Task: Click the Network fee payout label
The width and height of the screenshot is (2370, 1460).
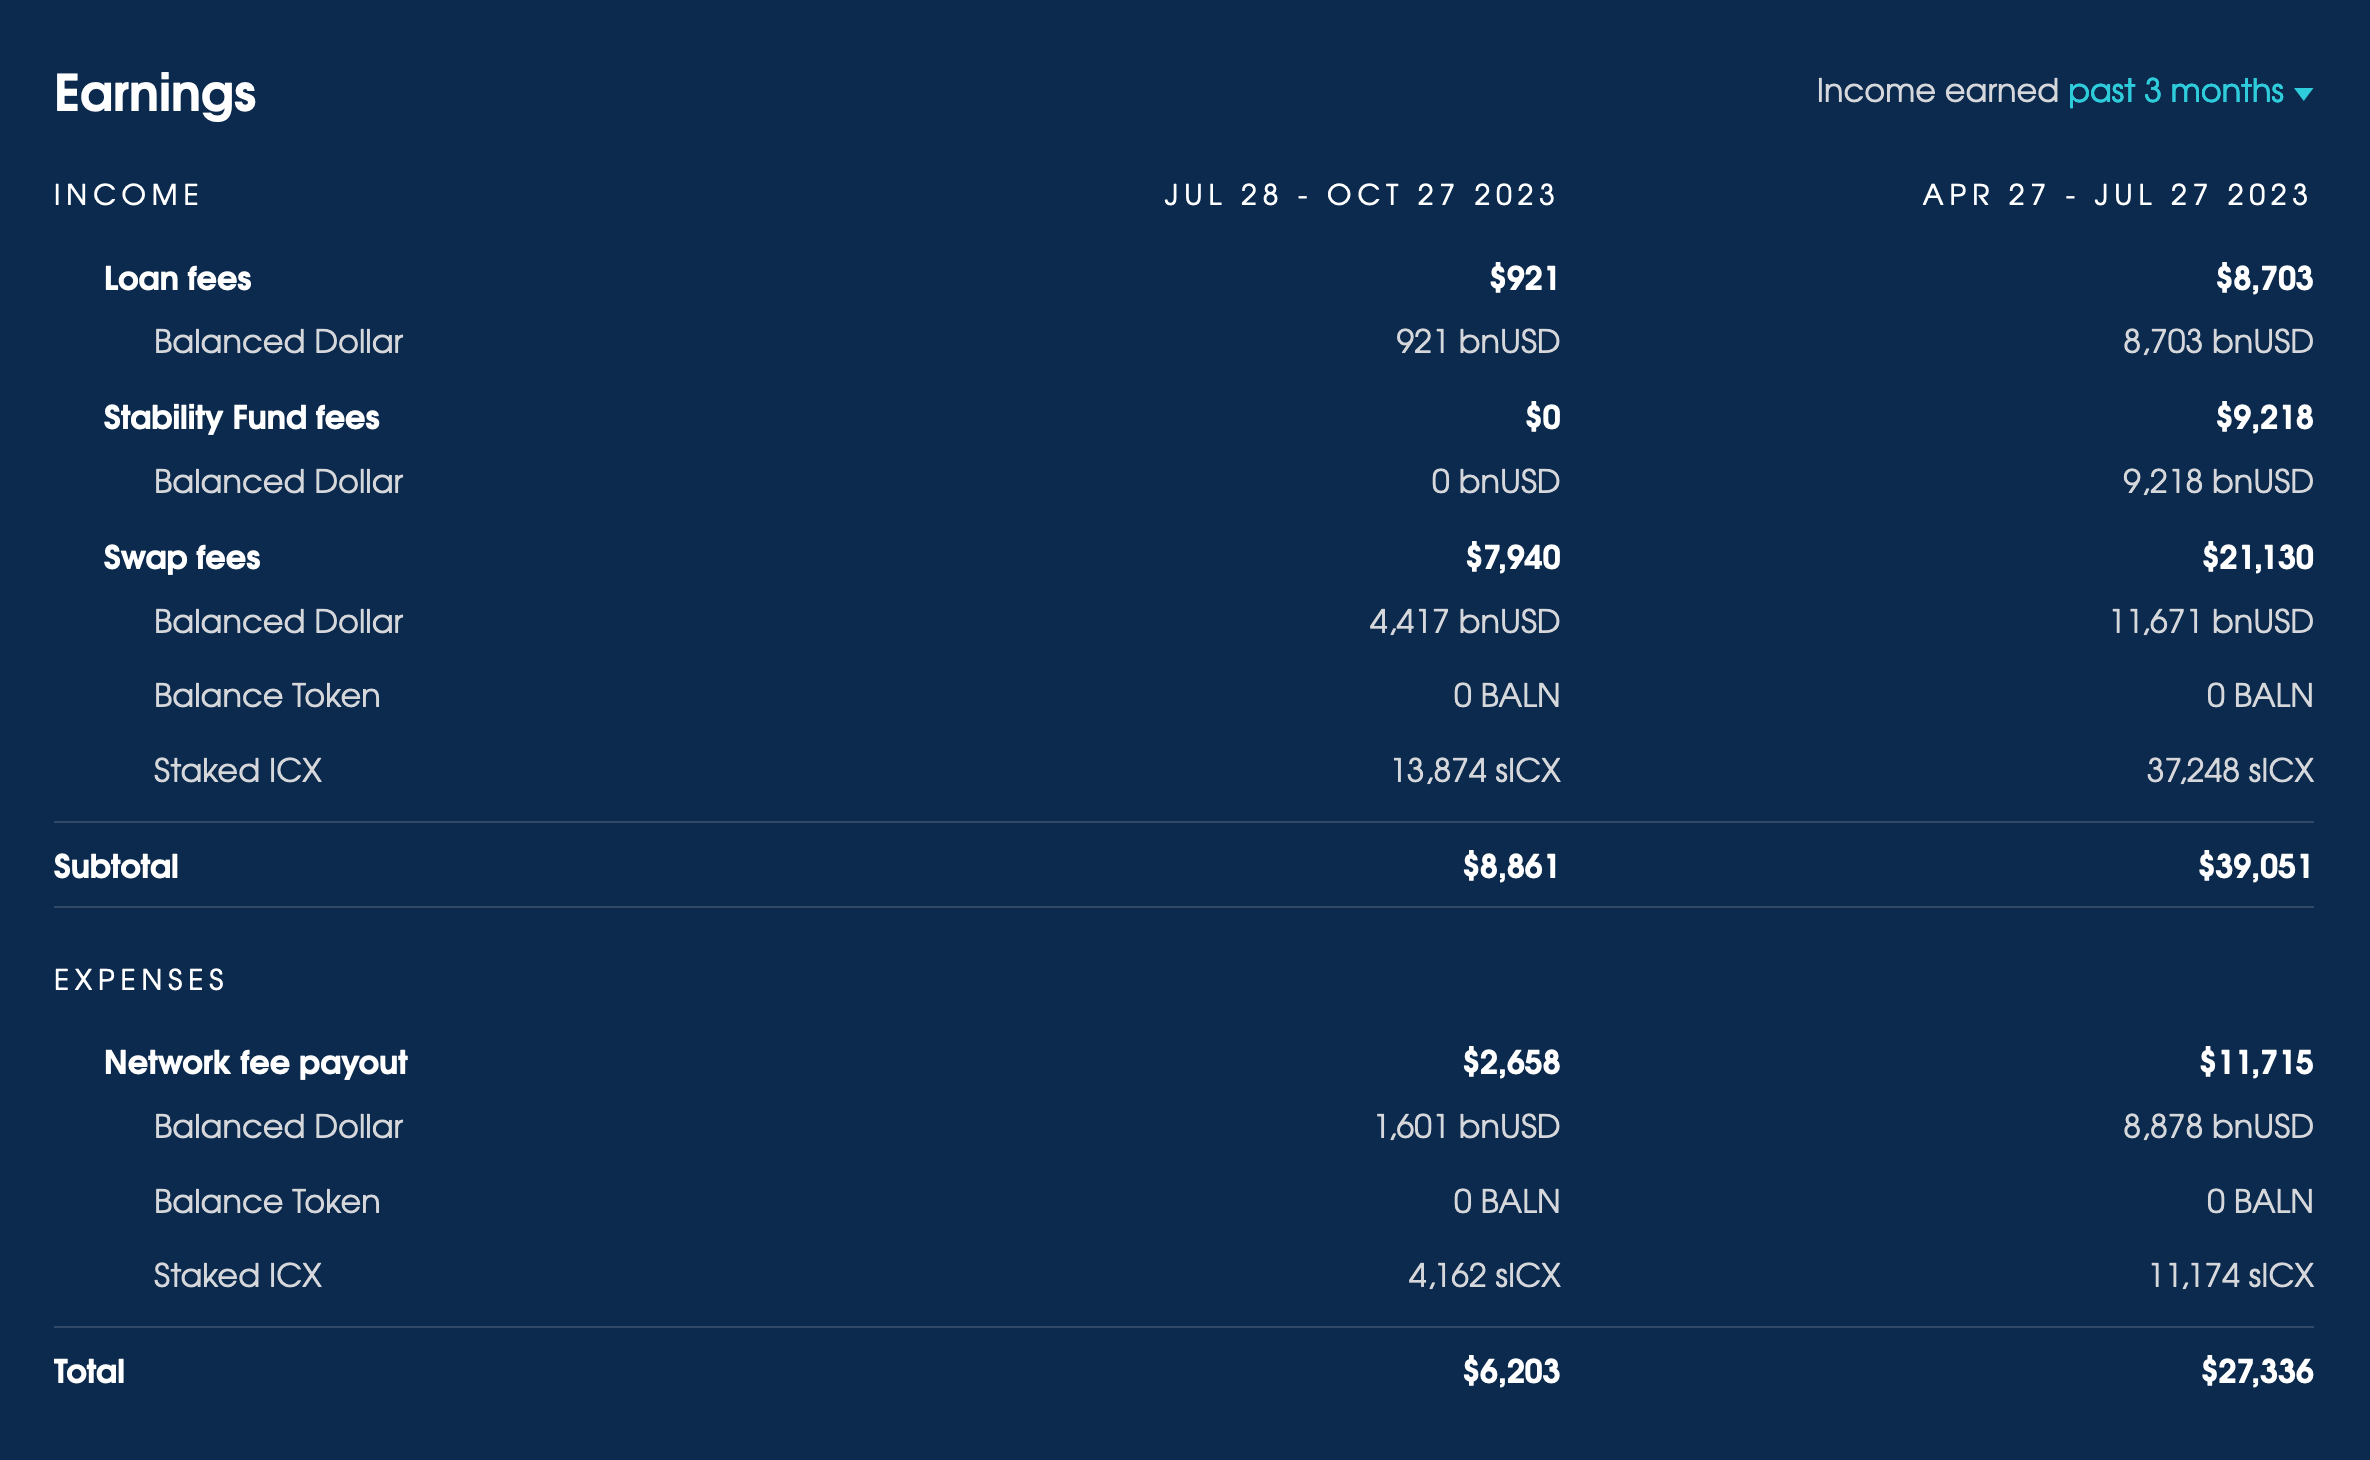Action: coord(256,1062)
